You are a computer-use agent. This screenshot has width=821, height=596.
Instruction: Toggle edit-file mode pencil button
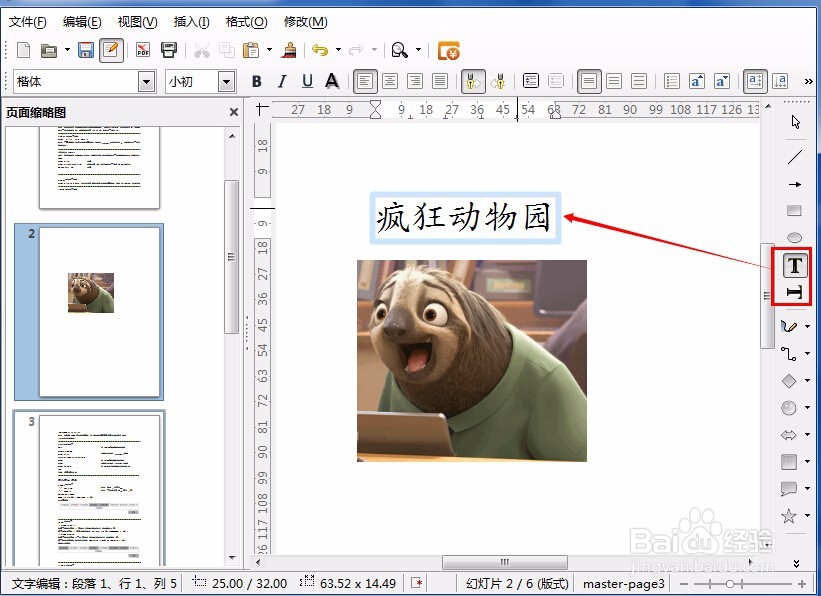click(x=111, y=51)
